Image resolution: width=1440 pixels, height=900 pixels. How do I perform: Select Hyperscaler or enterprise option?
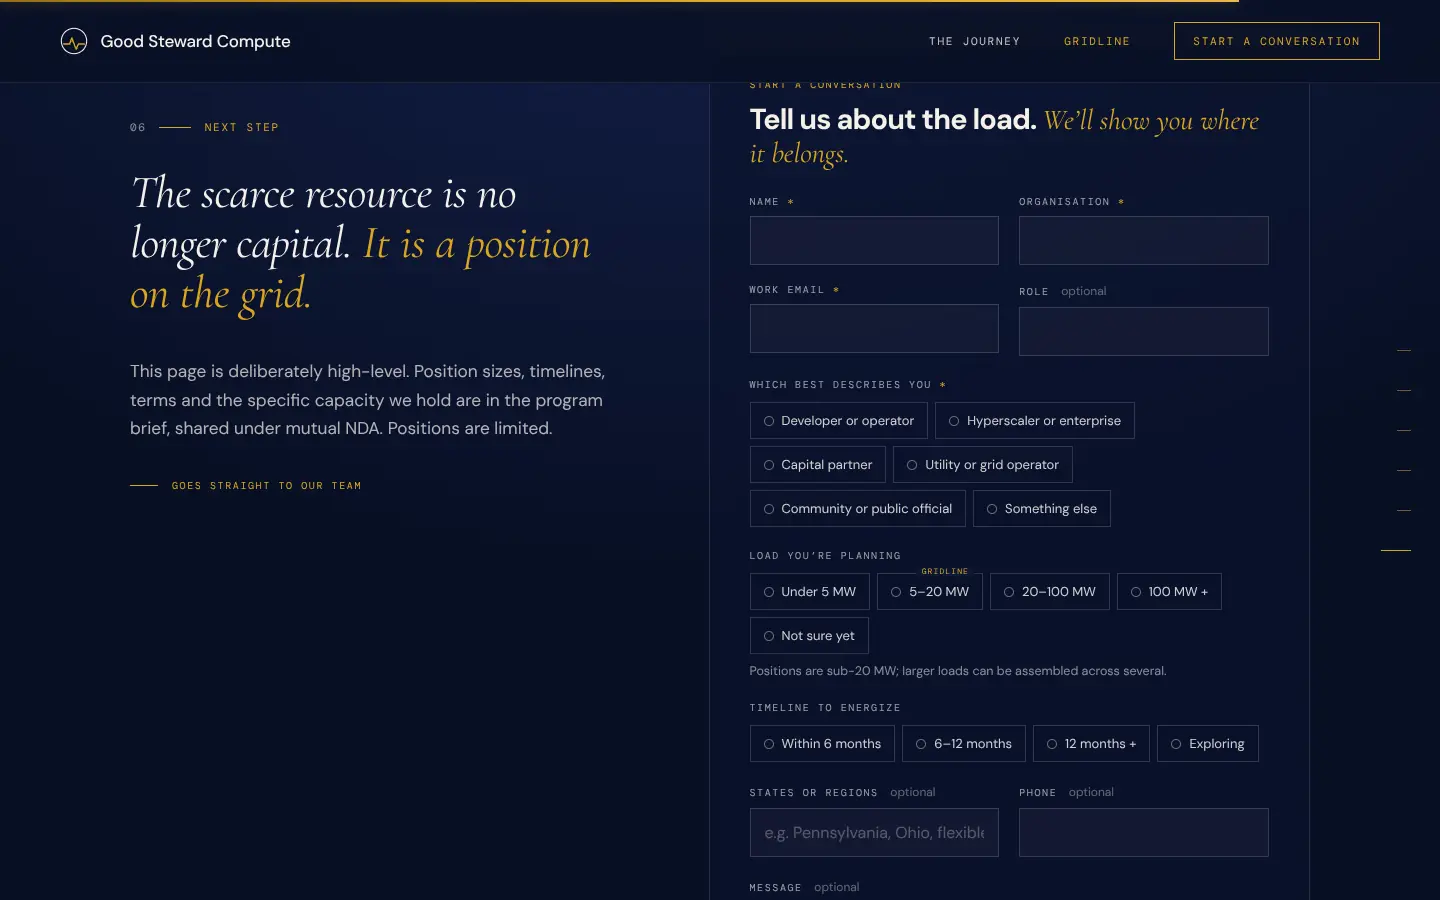1035,421
